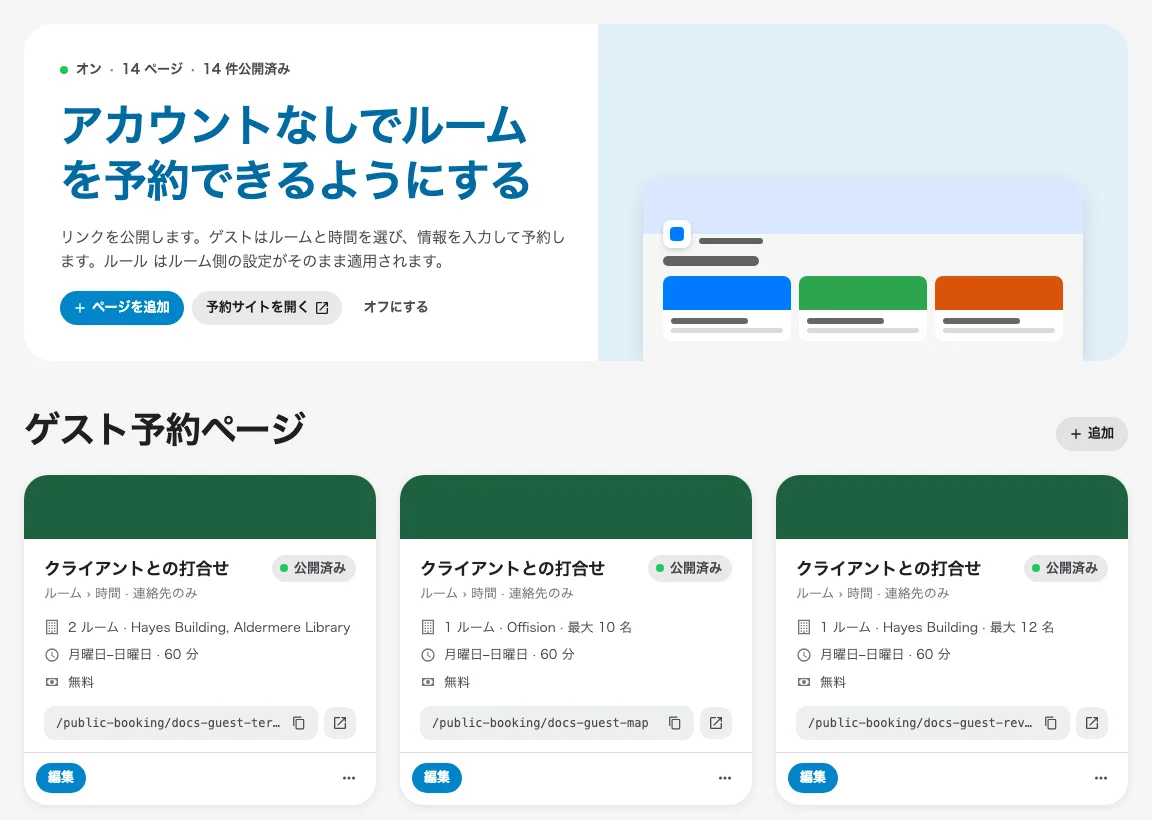Click /public-booking/docs-guest-map URL text
Viewport: 1152px width, 820px height.
pyautogui.click(x=540, y=723)
